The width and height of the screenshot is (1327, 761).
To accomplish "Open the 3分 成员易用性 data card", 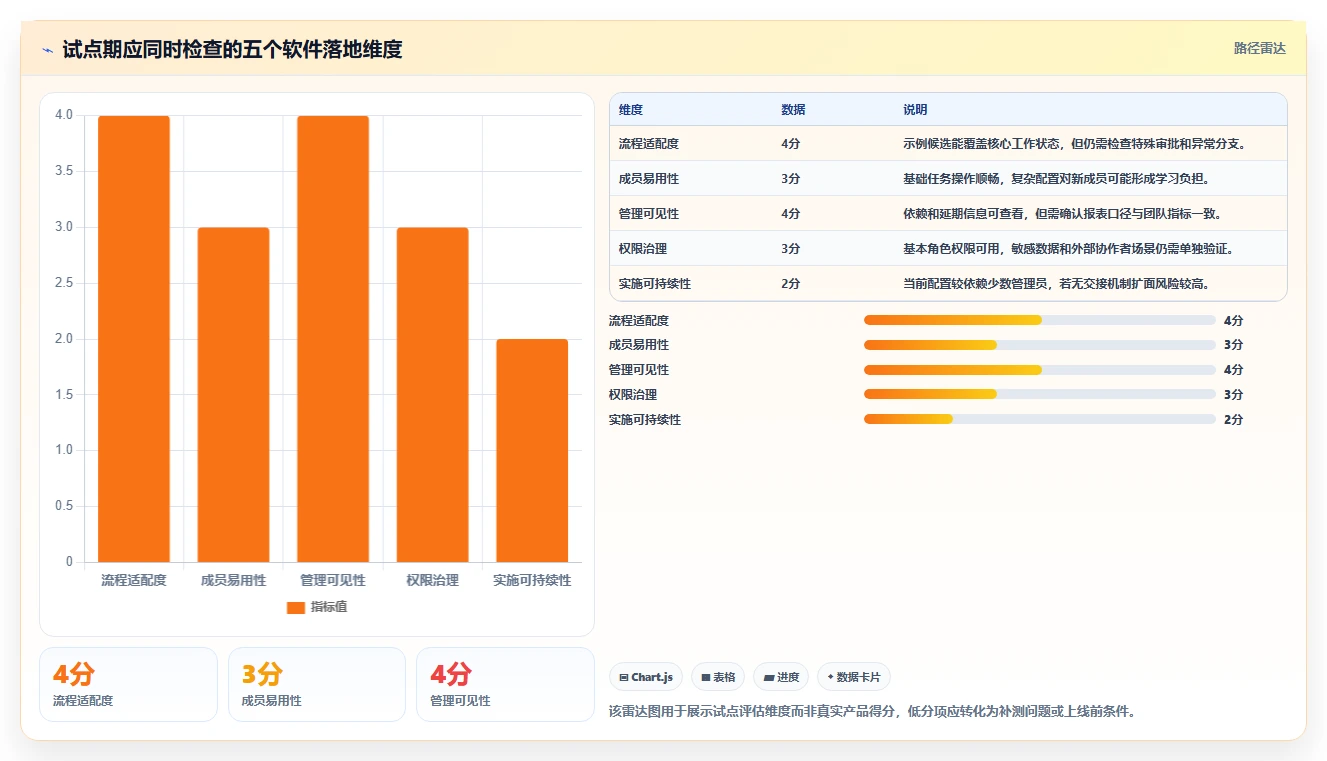I will click(317, 684).
